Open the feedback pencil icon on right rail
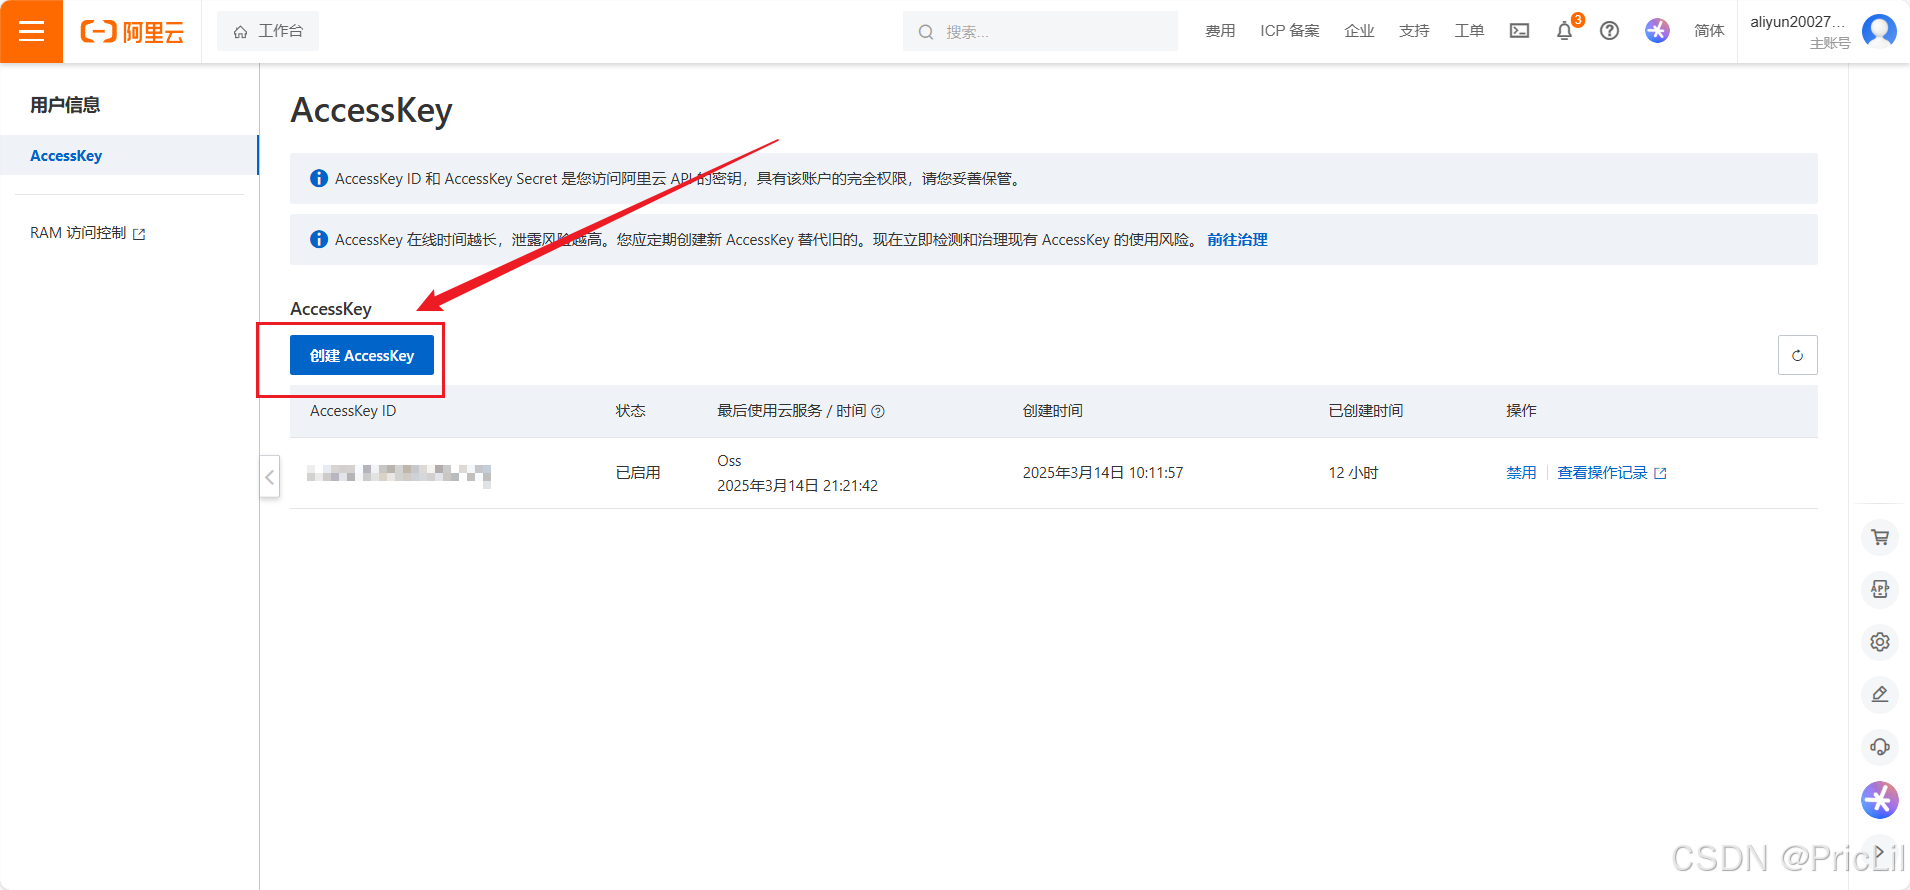Viewport: 1910px width, 890px height. [1880, 694]
